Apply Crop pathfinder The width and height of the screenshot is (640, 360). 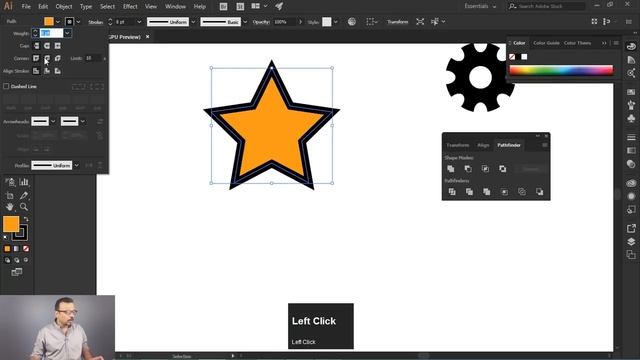click(504, 191)
